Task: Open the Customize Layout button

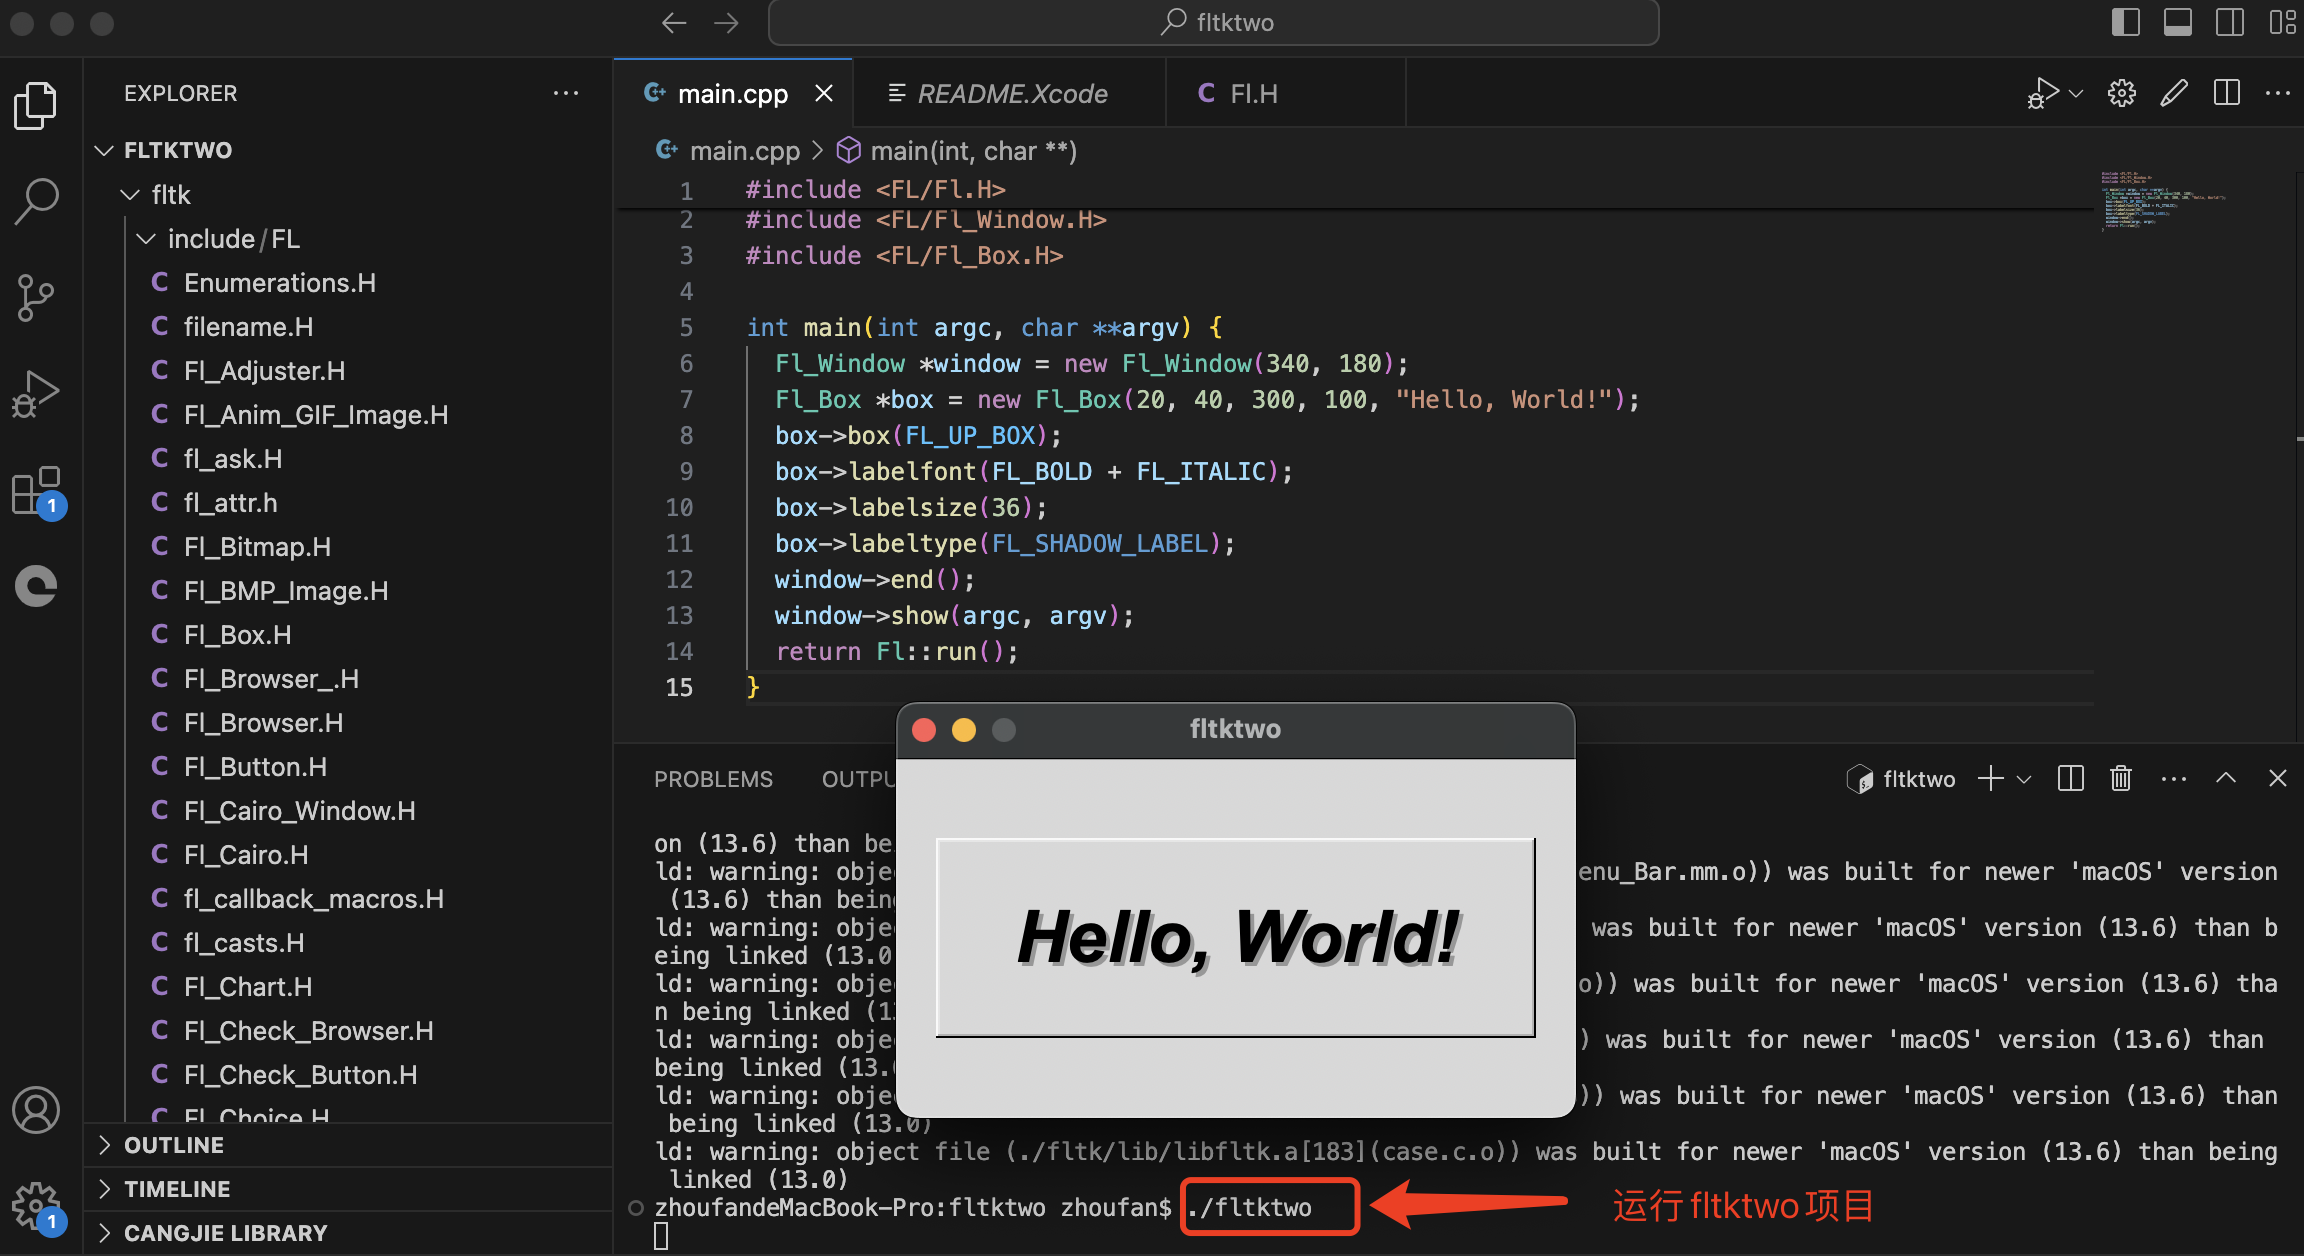Action: tap(2282, 23)
